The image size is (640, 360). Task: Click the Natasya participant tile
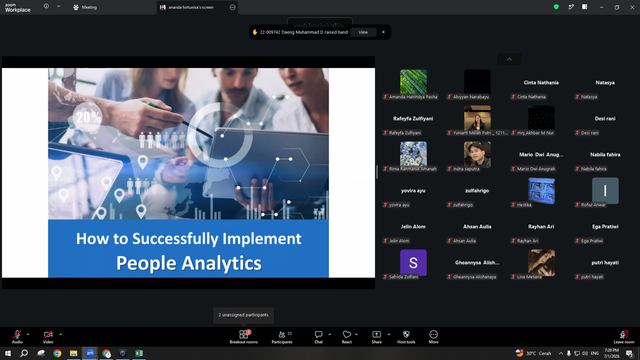[x=605, y=84]
